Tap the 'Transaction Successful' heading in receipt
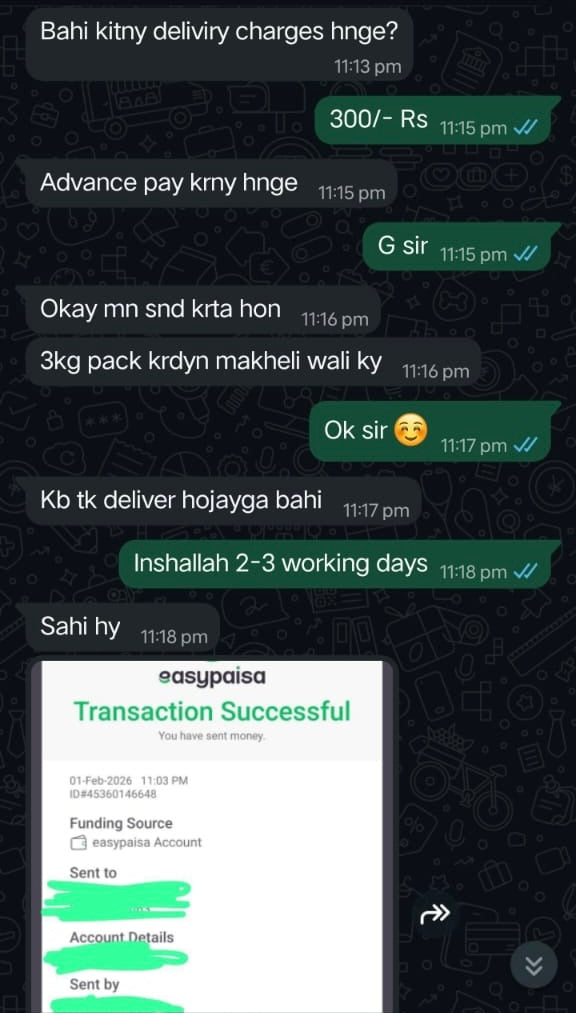The height and width of the screenshot is (1013, 576). pyautogui.click(x=212, y=711)
